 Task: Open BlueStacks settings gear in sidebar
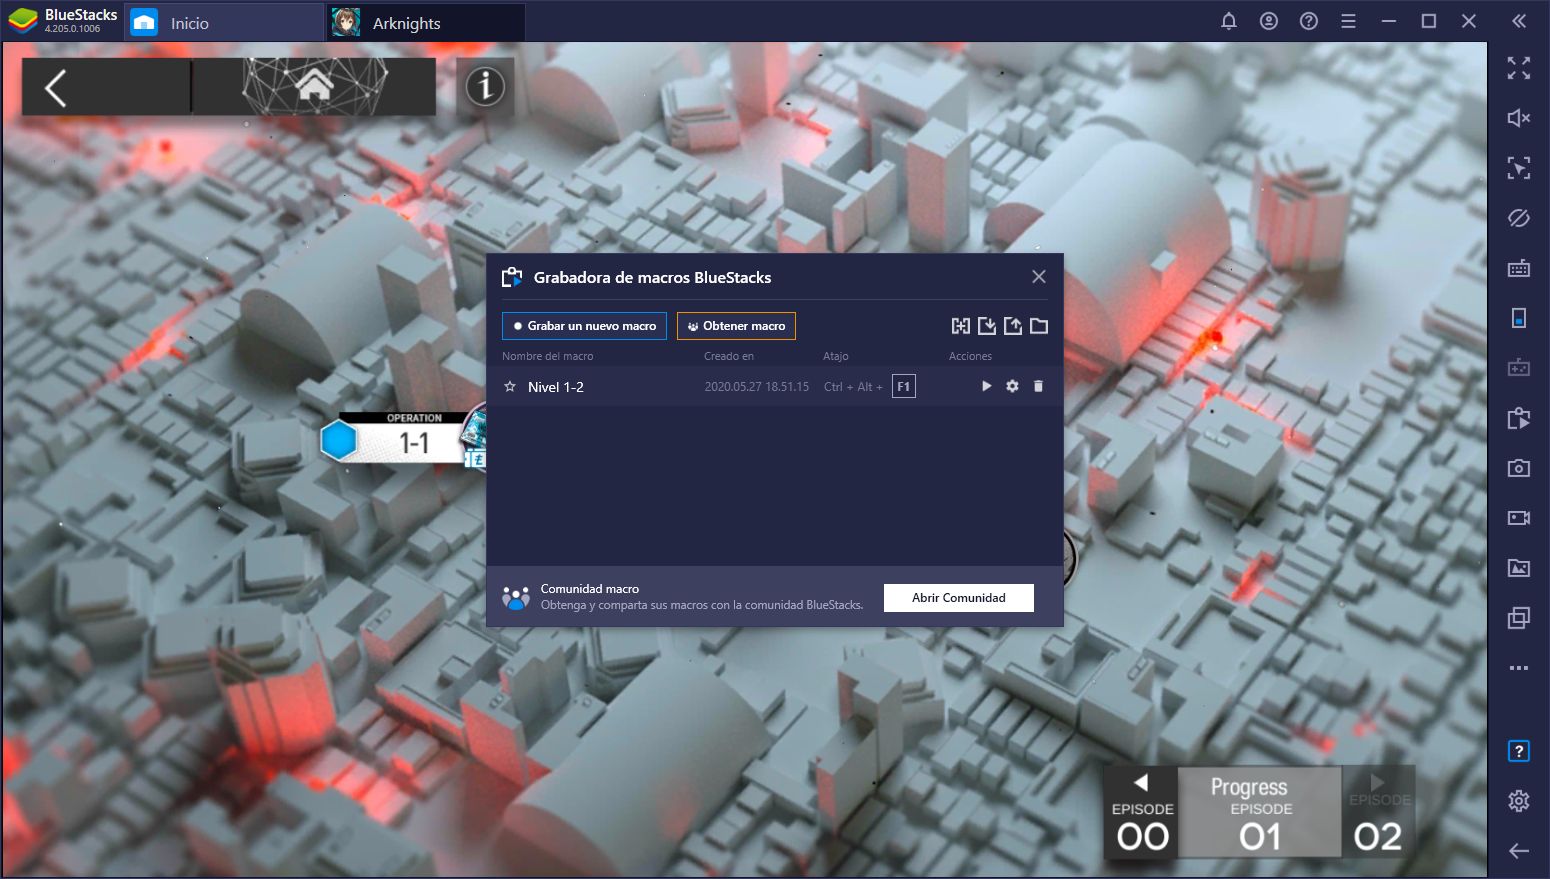(1519, 801)
